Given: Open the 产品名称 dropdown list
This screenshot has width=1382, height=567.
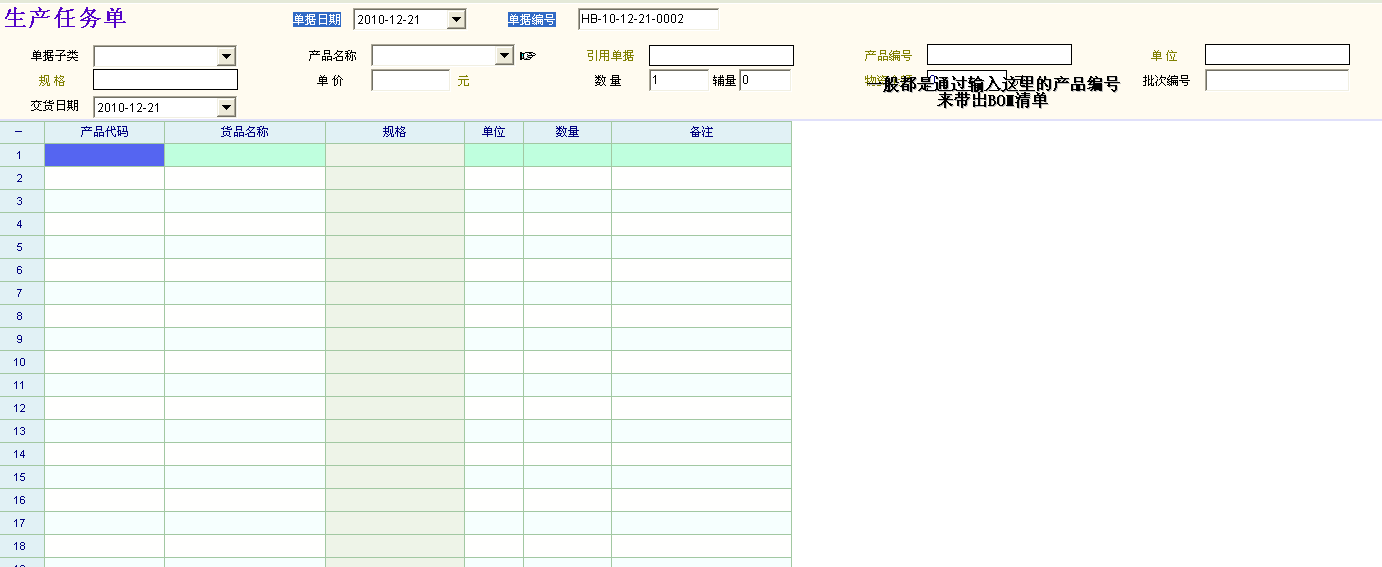Looking at the screenshot, I should pyautogui.click(x=504, y=56).
